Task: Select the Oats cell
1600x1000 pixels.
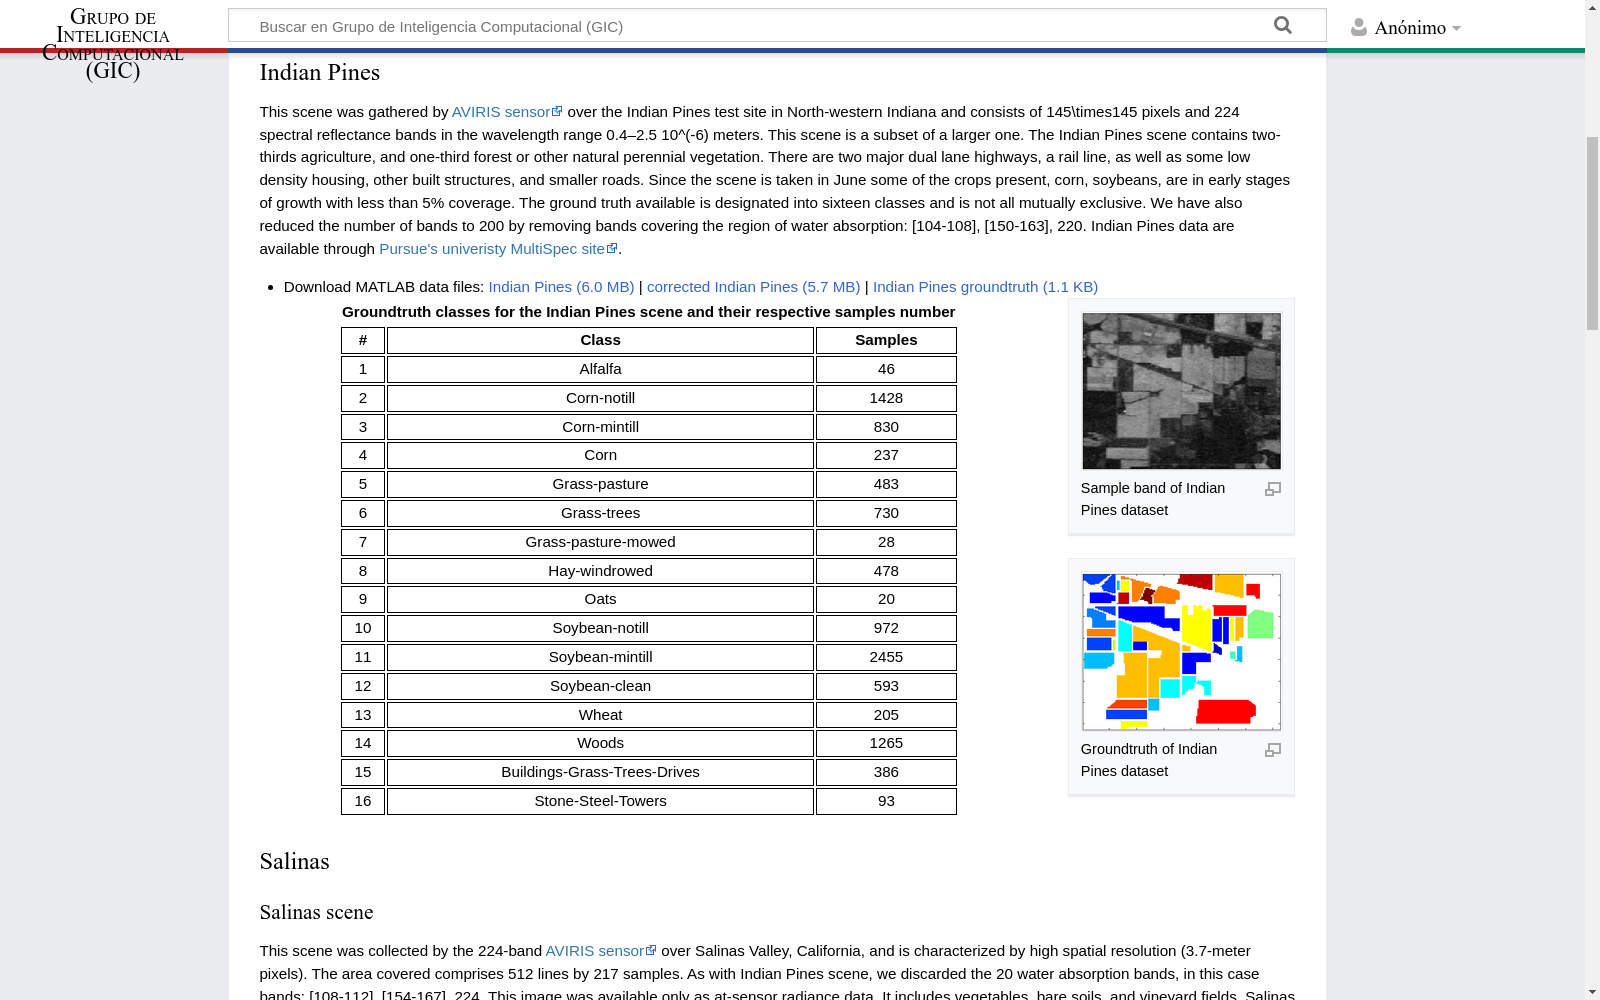Action: (600, 600)
